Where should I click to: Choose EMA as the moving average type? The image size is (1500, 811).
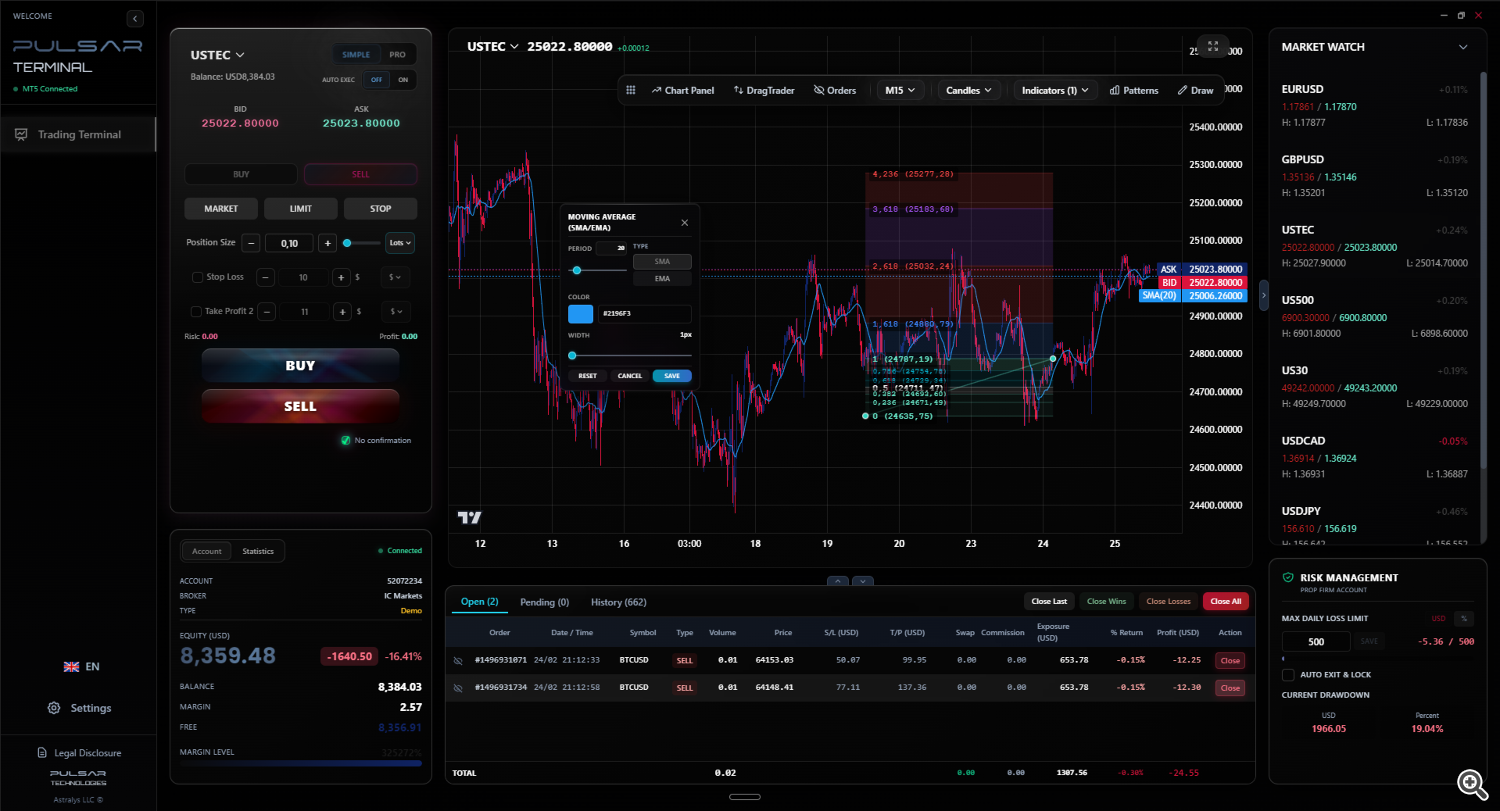pyautogui.click(x=662, y=279)
